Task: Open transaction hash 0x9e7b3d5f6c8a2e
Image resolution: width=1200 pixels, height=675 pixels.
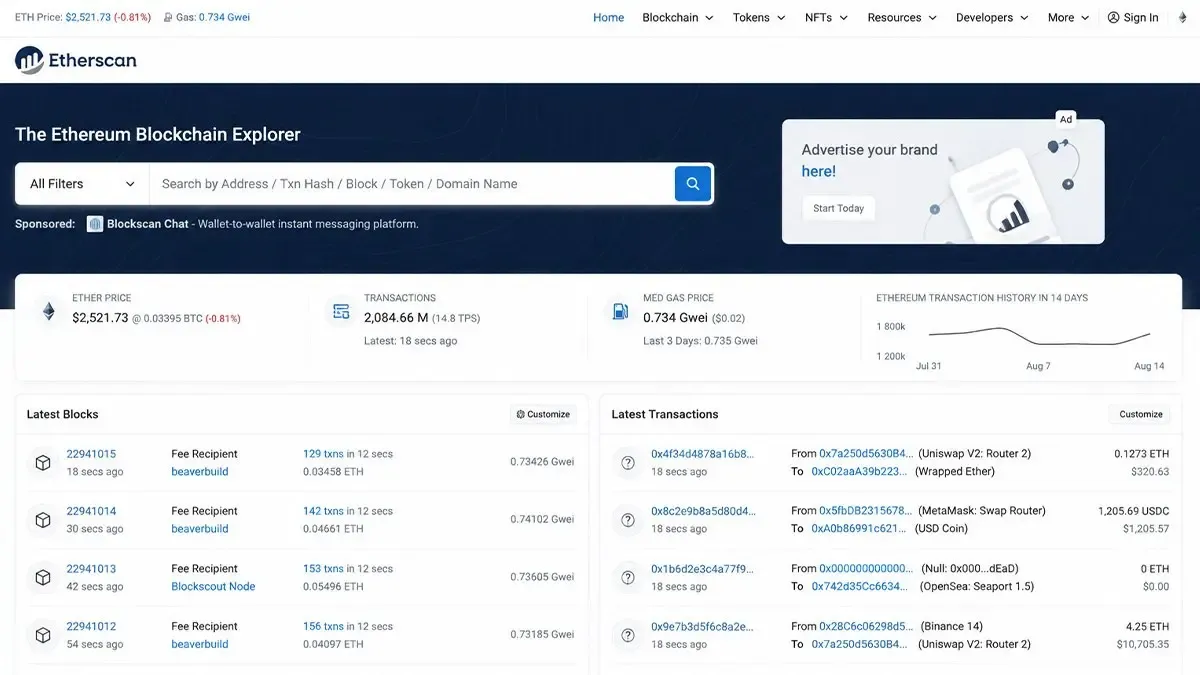Action: pos(702,627)
